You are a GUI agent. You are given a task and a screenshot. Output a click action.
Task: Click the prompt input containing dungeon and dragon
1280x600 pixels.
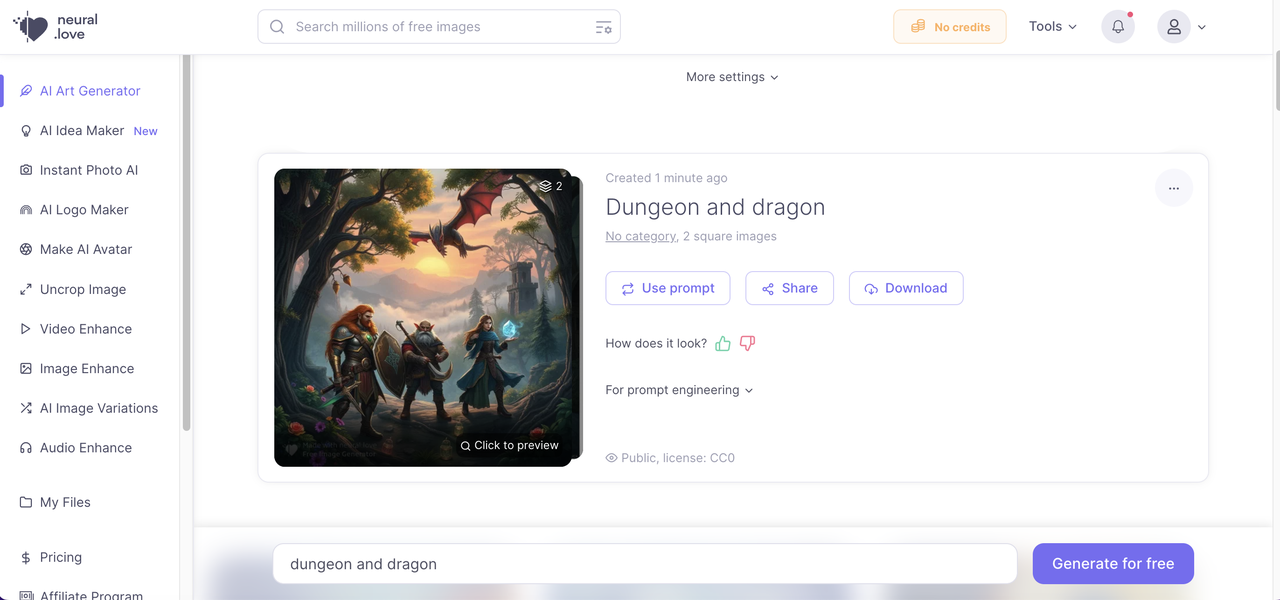pyautogui.click(x=645, y=564)
